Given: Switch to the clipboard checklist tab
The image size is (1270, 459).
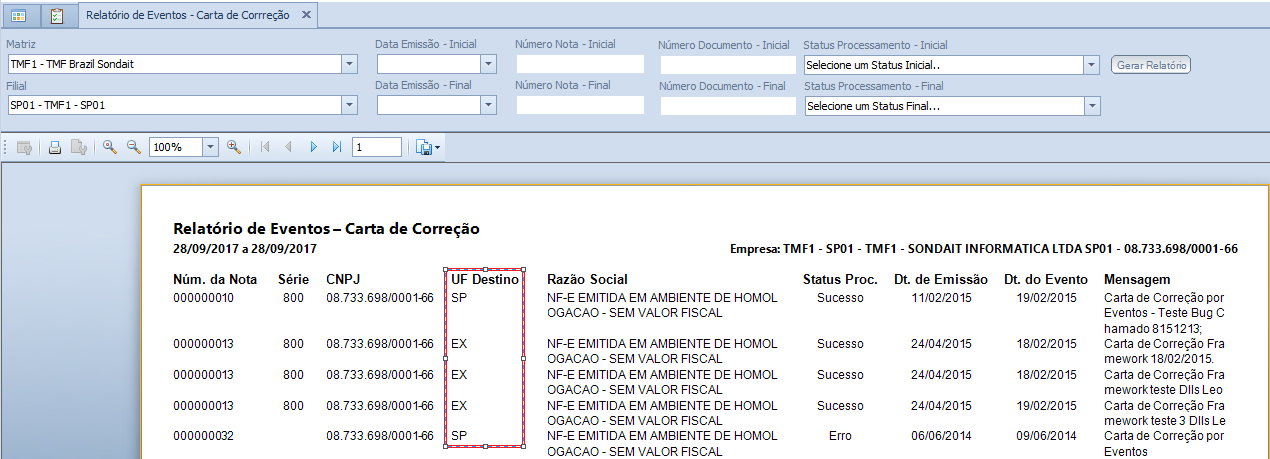Looking at the screenshot, I should (x=57, y=16).
